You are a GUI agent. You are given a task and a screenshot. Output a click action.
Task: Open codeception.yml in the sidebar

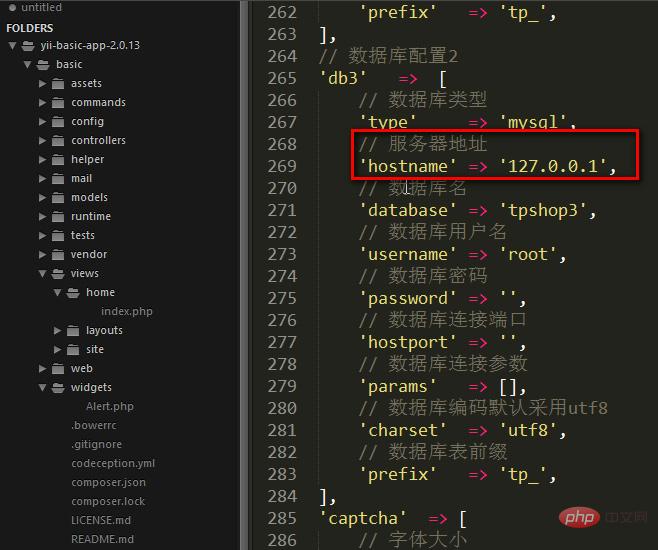(x=113, y=464)
